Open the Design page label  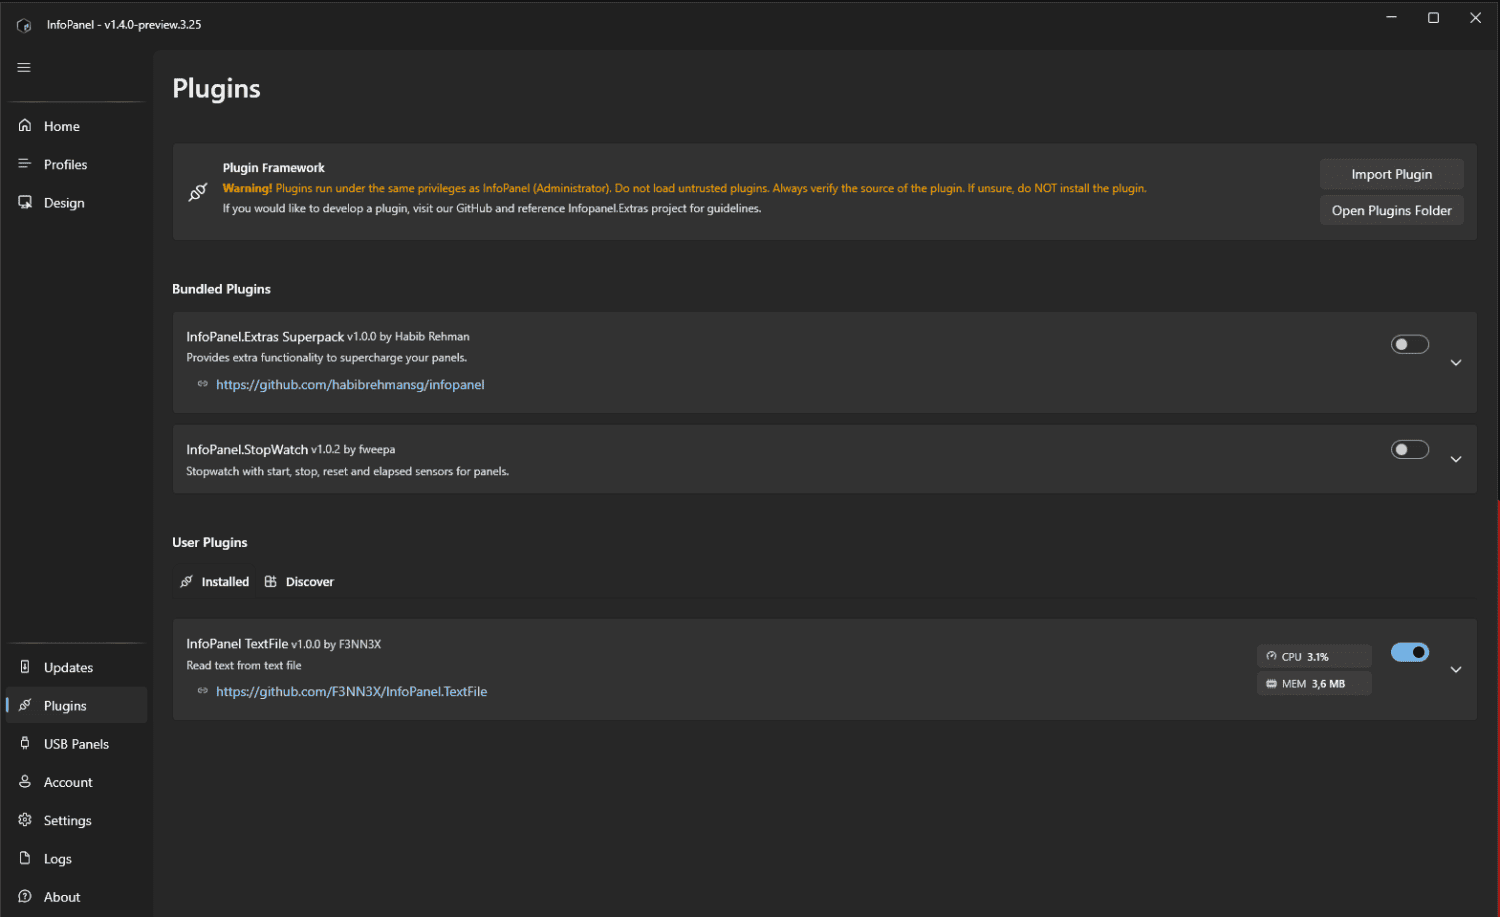click(64, 202)
